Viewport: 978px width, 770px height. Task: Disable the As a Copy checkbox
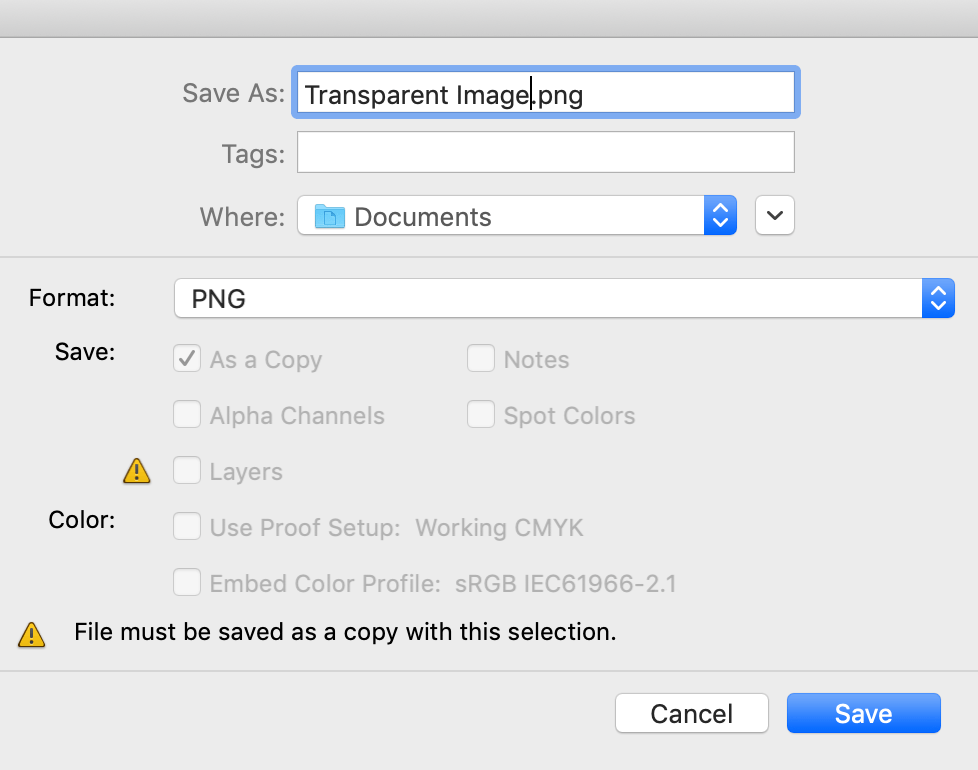tap(186, 358)
